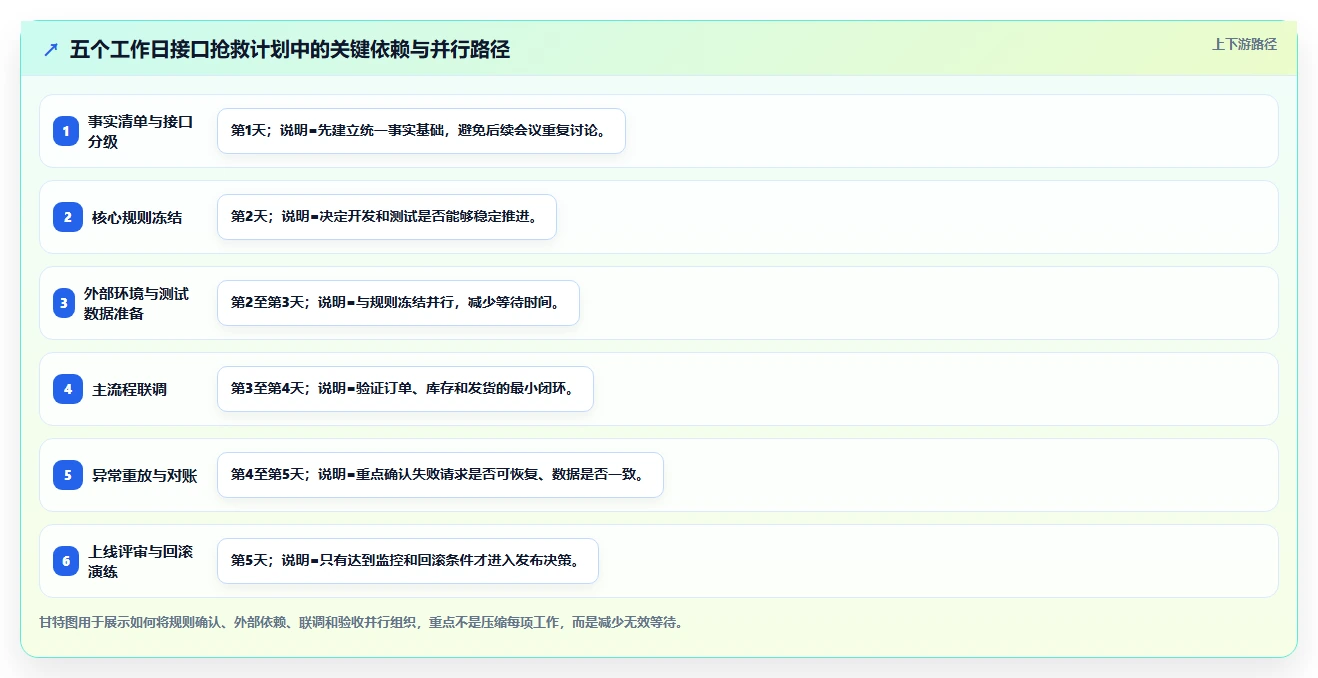Click step number badge 4
Viewport: 1318px width, 678px height.
click(68, 389)
